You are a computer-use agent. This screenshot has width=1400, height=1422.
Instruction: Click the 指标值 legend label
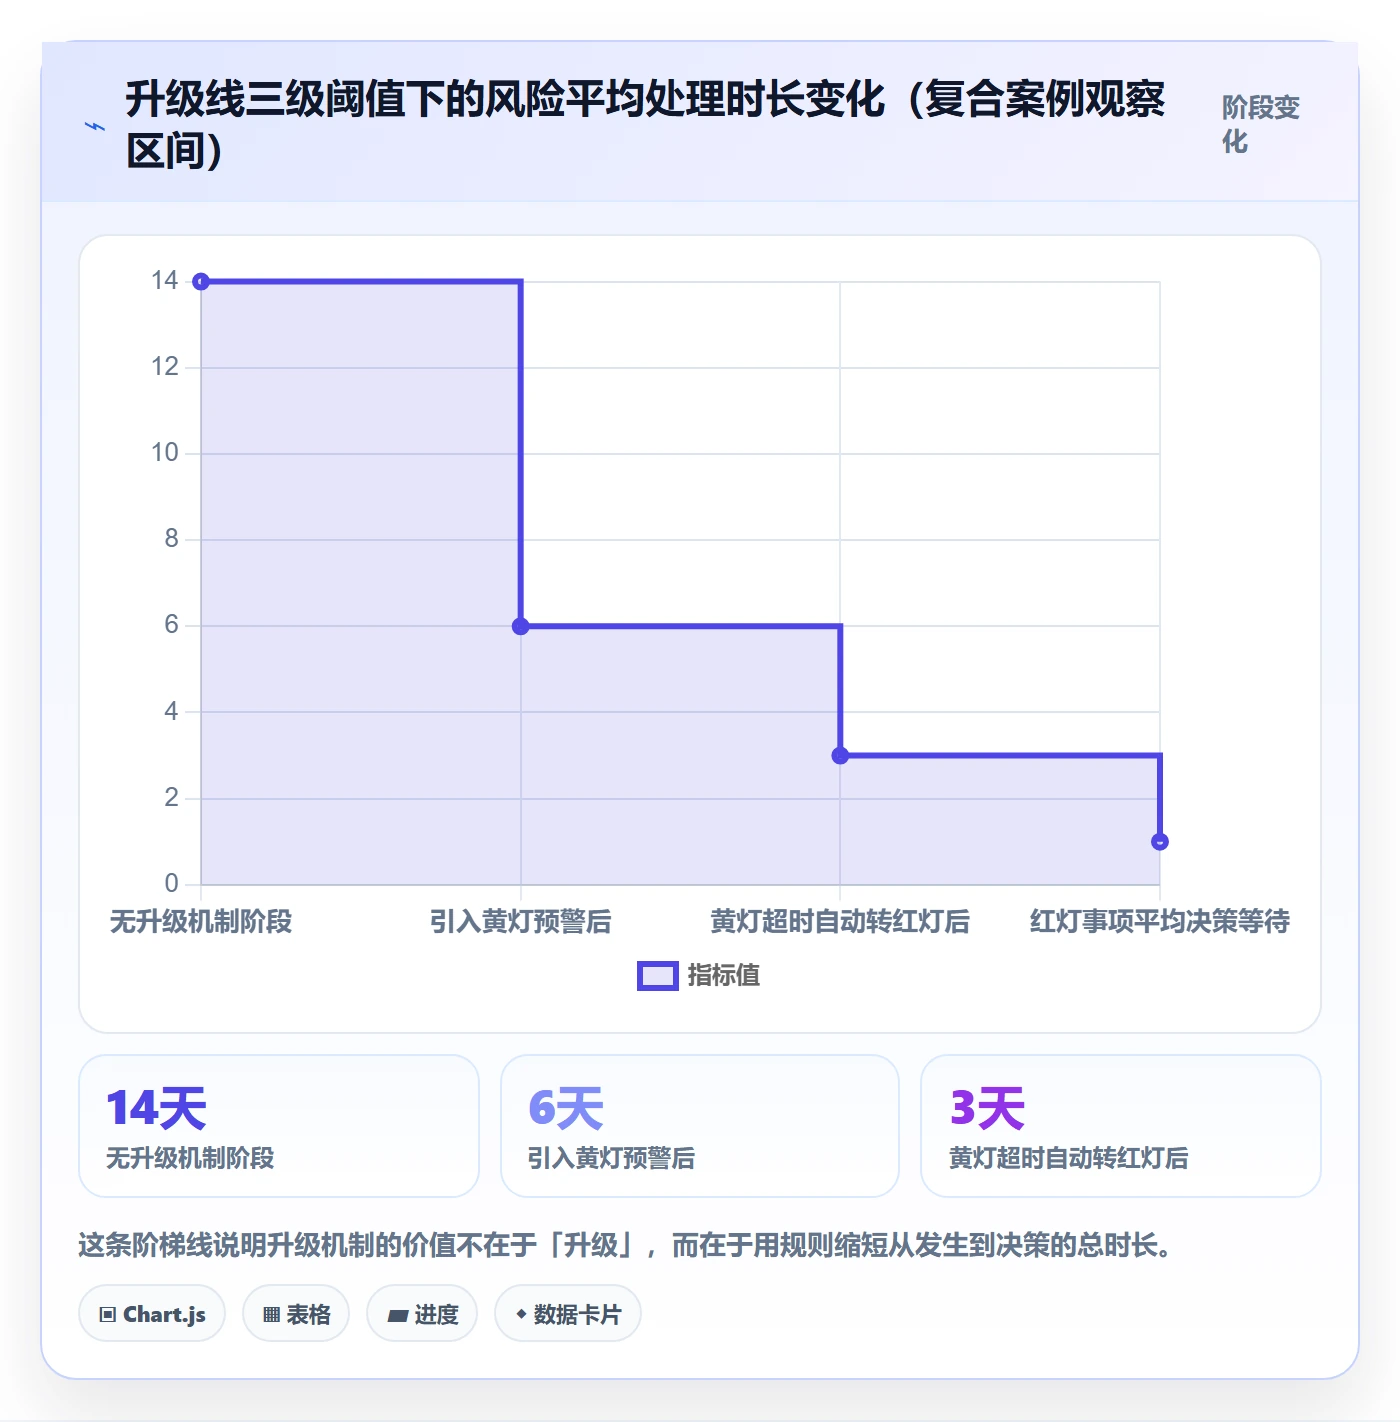tap(724, 975)
